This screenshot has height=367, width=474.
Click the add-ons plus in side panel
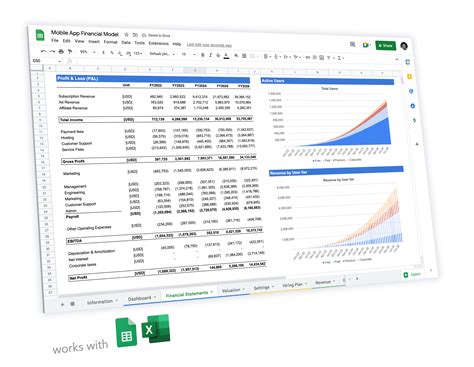(417, 144)
